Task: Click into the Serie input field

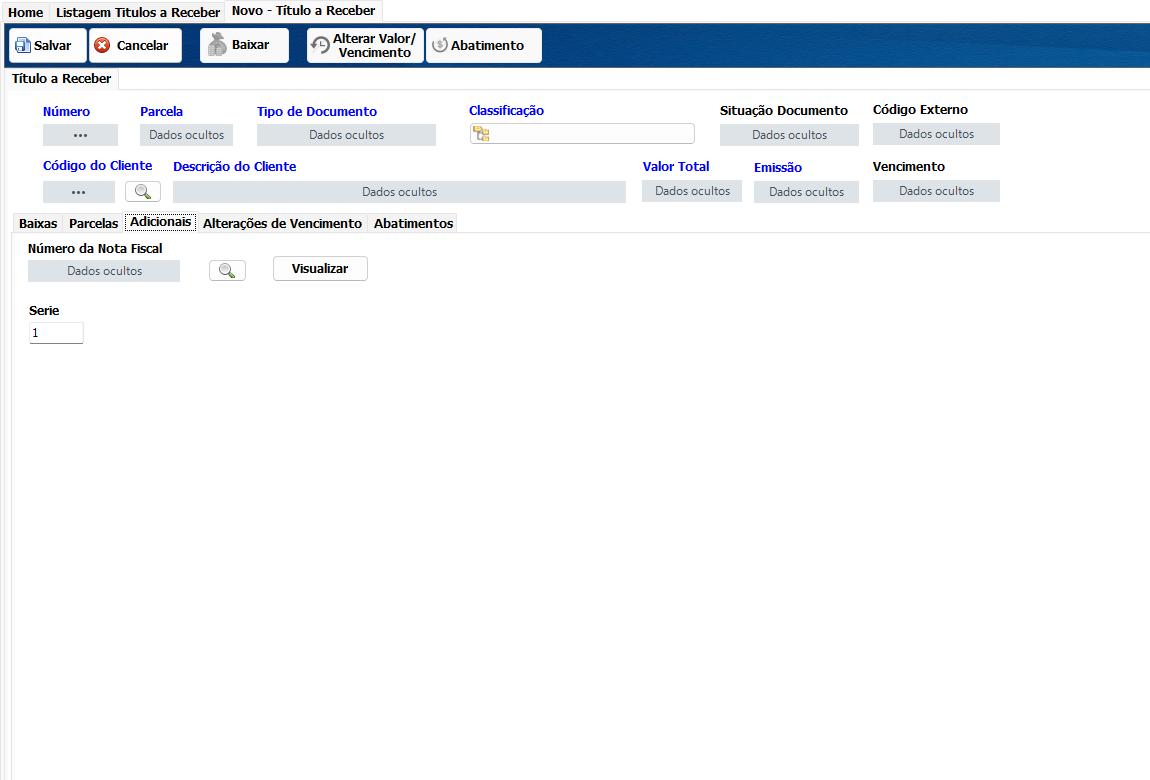Action: (x=56, y=333)
